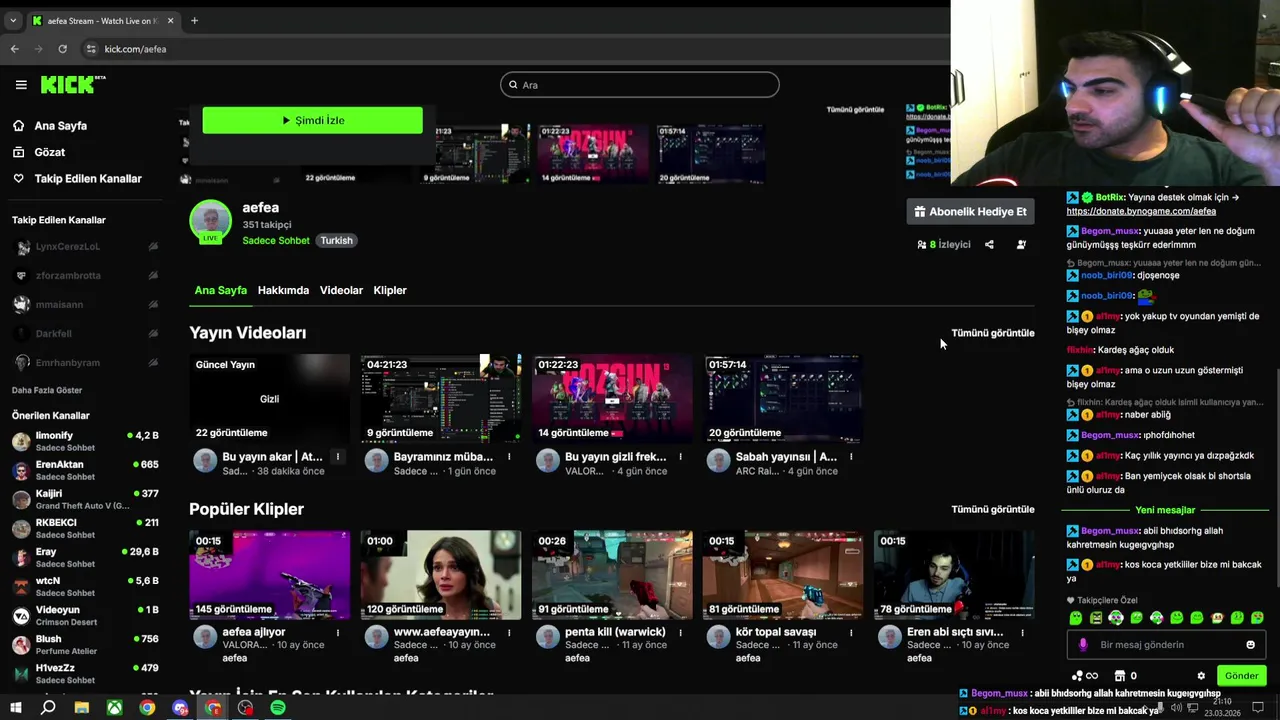Screen dimensions: 1280x720
Task: Open Spotify from the taskbar
Action: pos(278,708)
